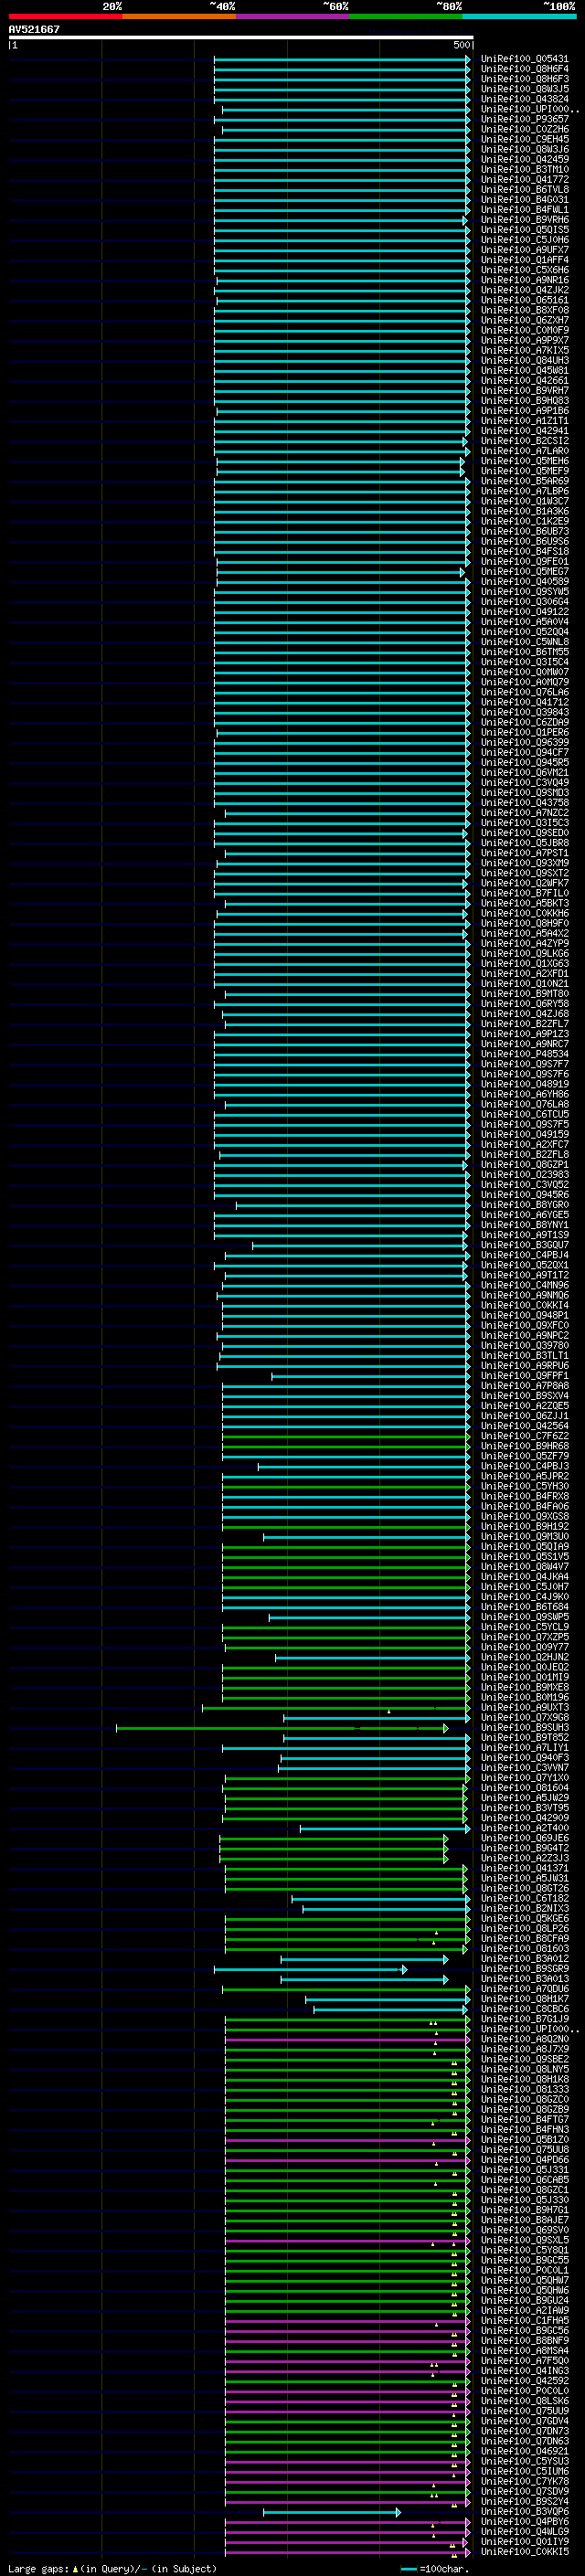
Task: Click the red 20% identity legend segment
Action: point(65,16)
